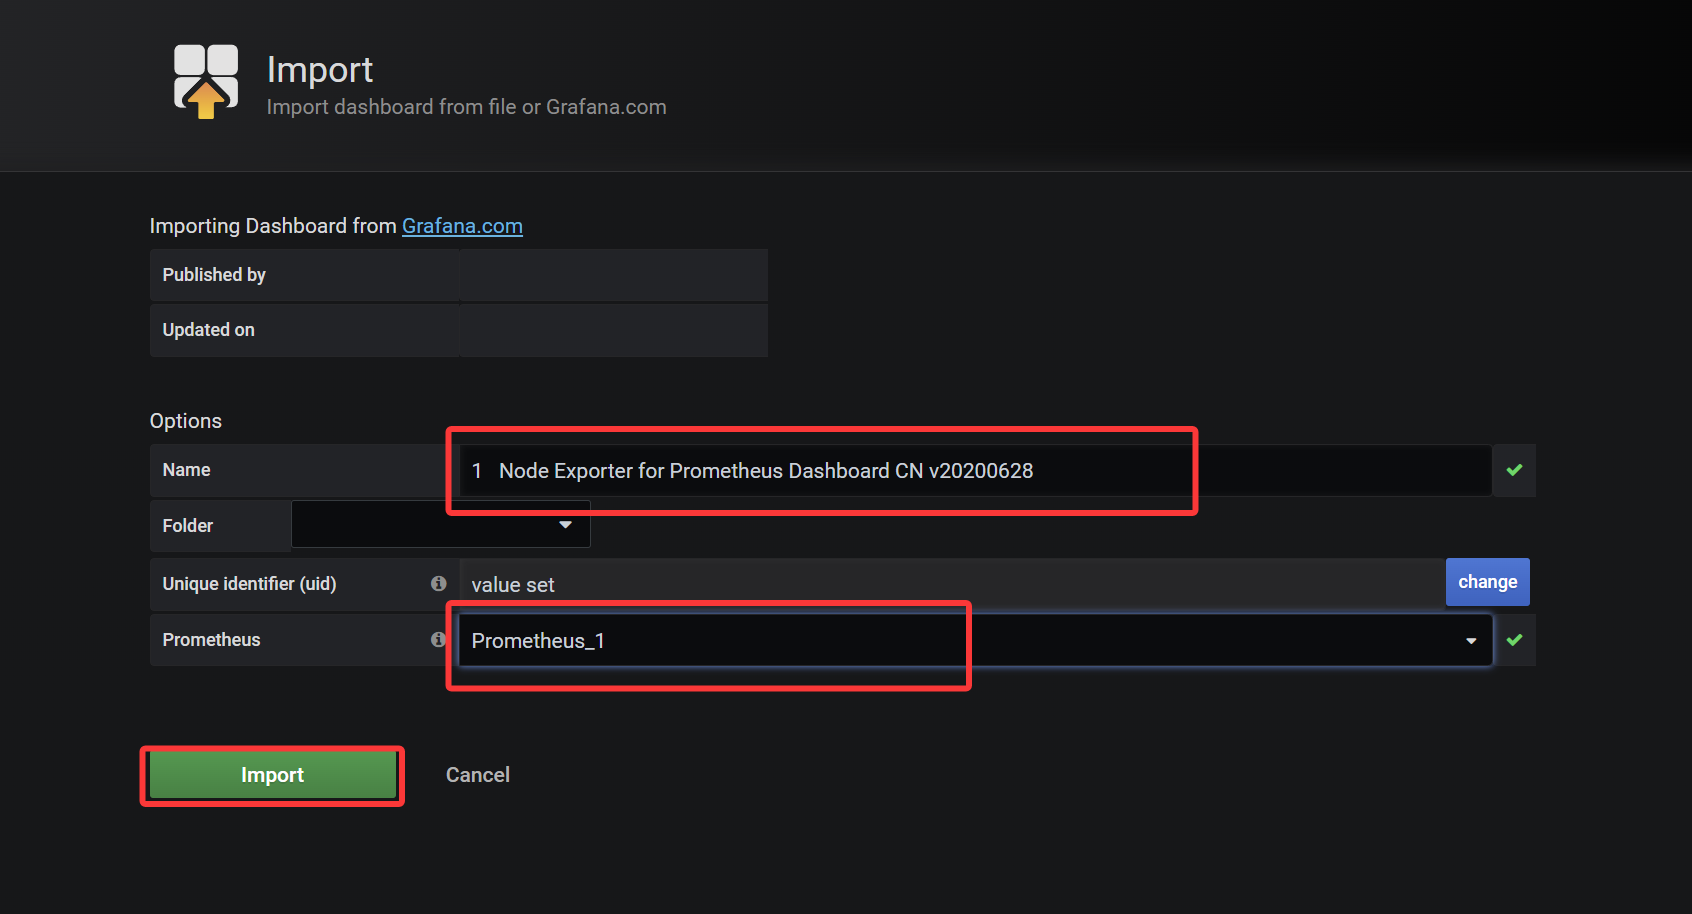Image resolution: width=1692 pixels, height=914 pixels.
Task: Click the 'Published by' row label
Action: pyautogui.click(x=214, y=275)
